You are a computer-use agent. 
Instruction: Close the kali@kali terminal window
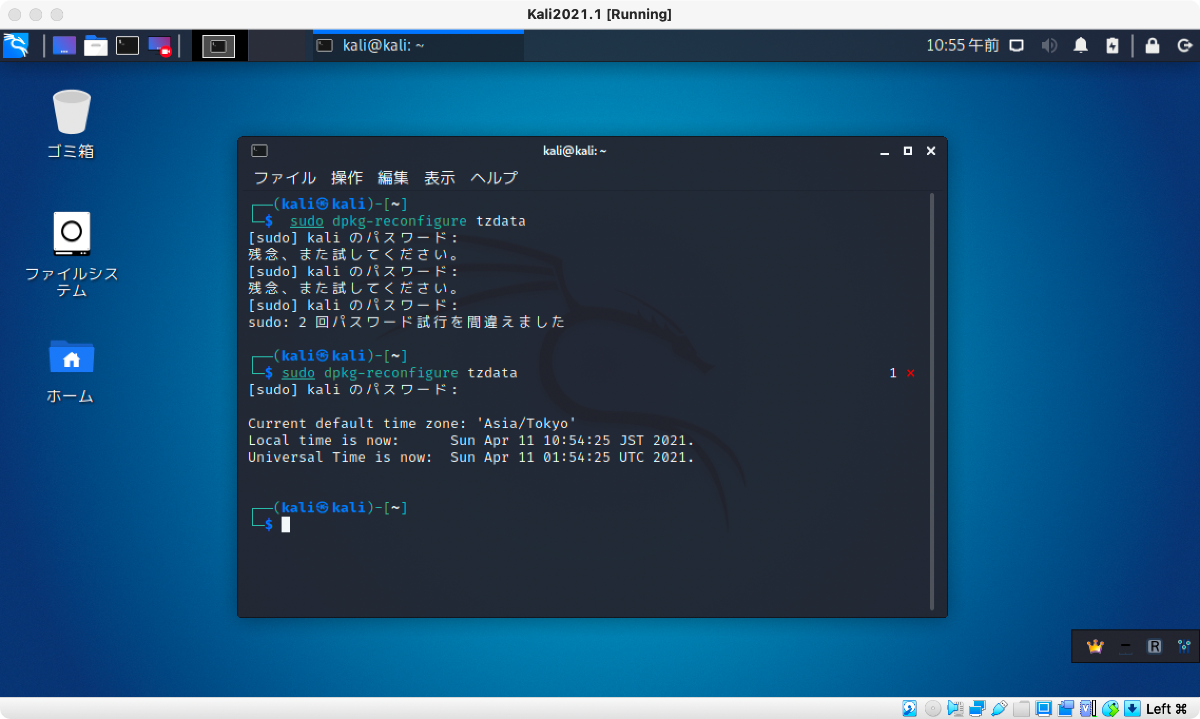coord(931,151)
